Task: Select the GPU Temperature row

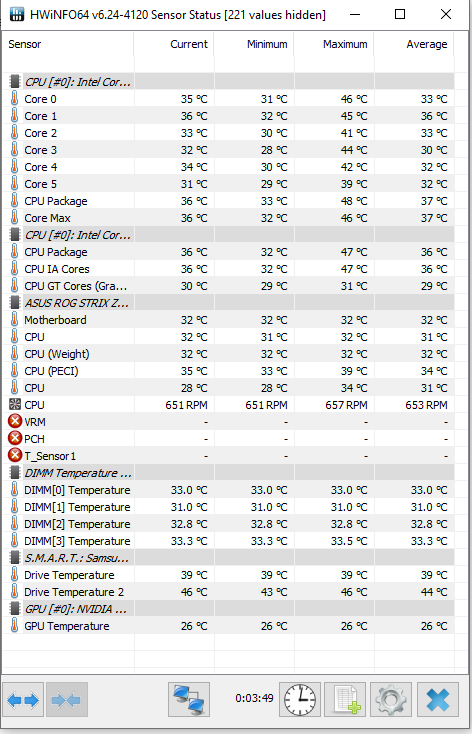Action: (x=231, y=626)
